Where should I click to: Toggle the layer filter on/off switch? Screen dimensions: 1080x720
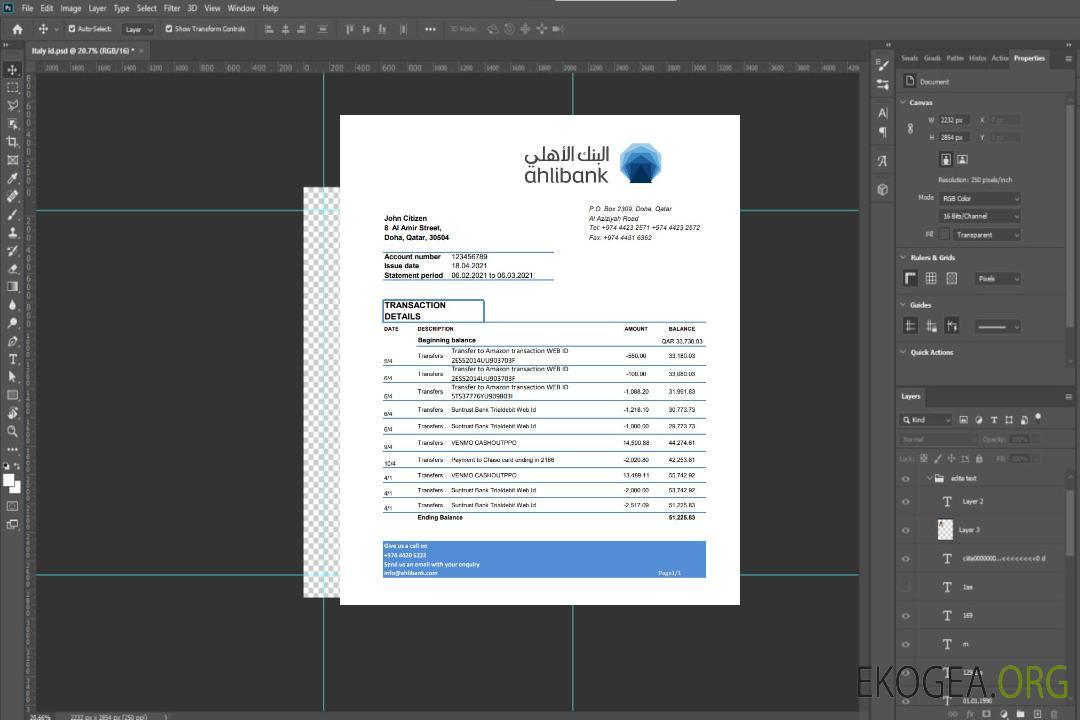click(x=1038, y=418)
